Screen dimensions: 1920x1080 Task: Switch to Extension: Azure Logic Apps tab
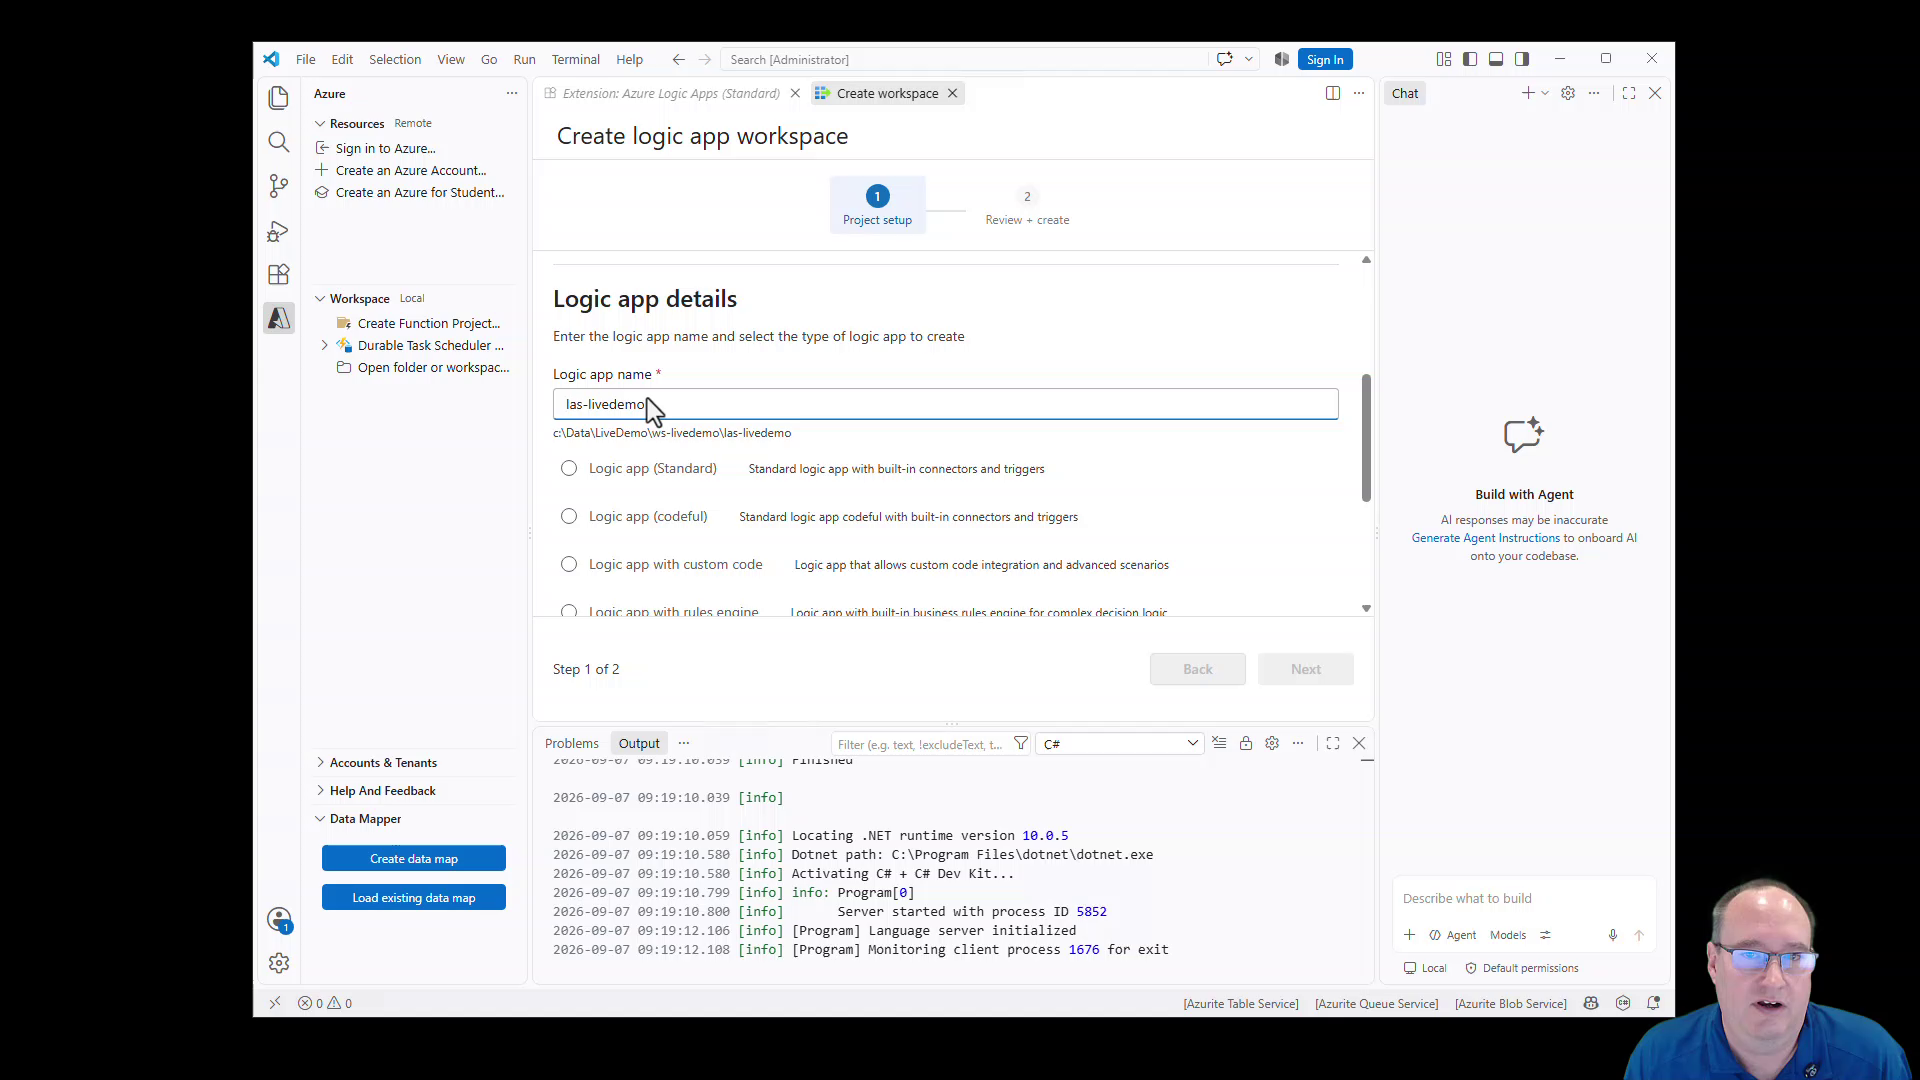click(x=671, y=93)
